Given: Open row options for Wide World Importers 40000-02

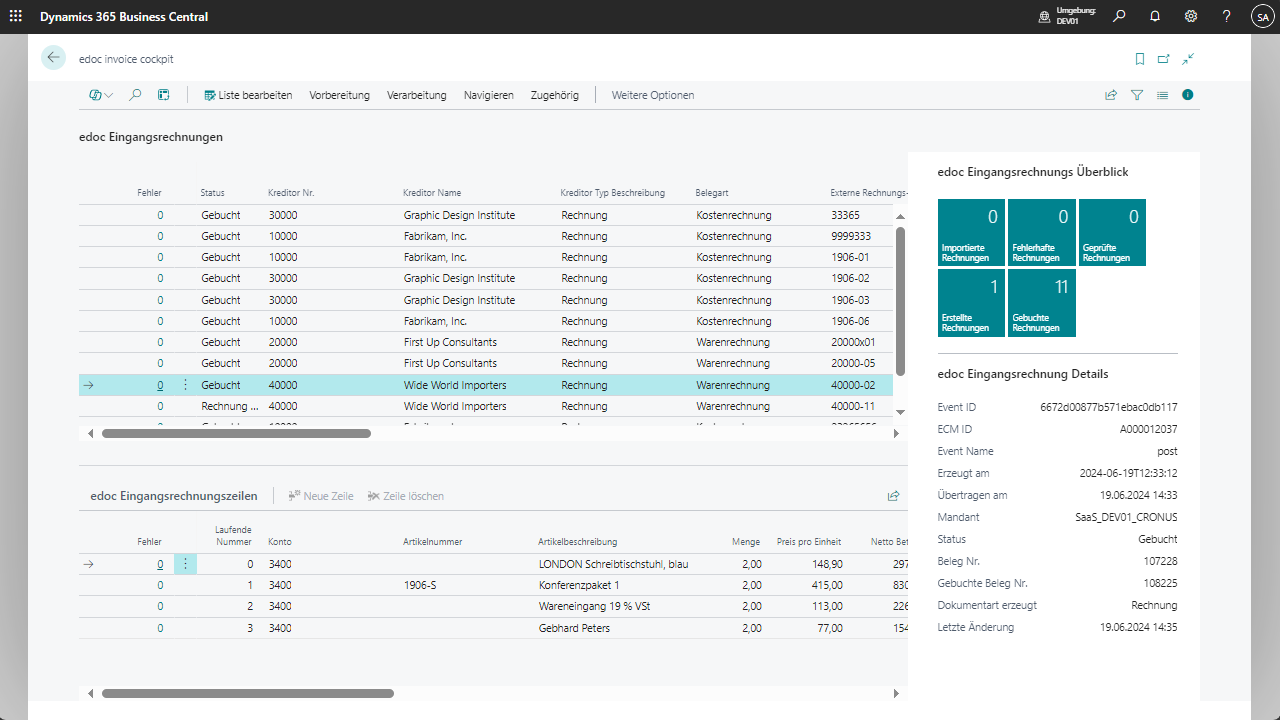Looking at the screenshot, I should point(185,385).
